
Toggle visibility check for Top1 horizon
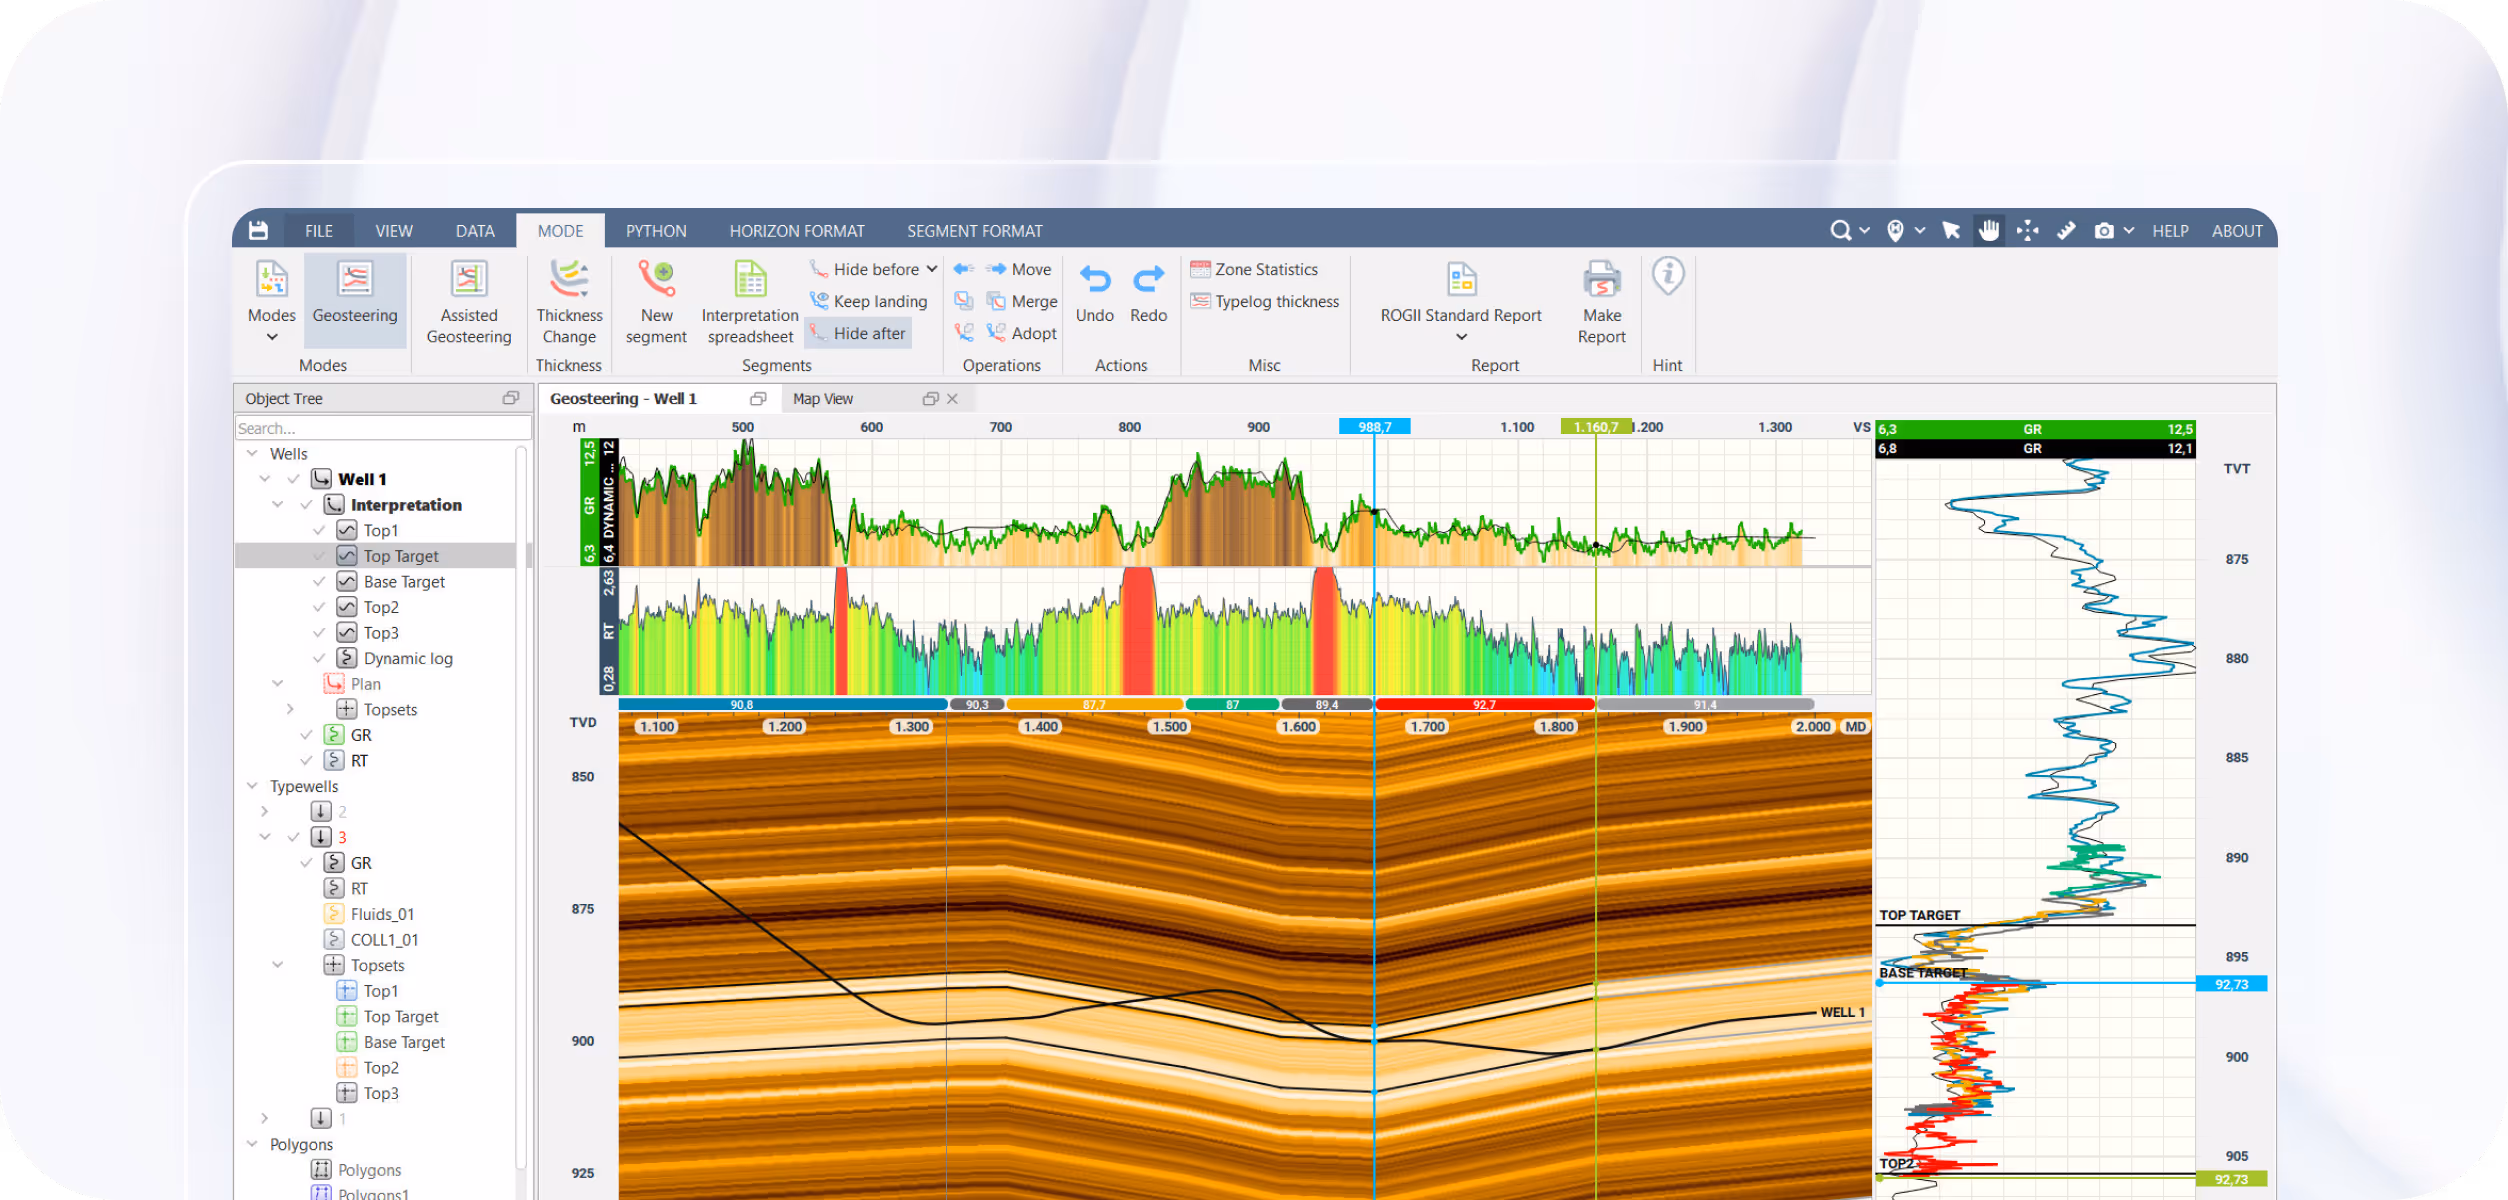[x=319, y=530]
